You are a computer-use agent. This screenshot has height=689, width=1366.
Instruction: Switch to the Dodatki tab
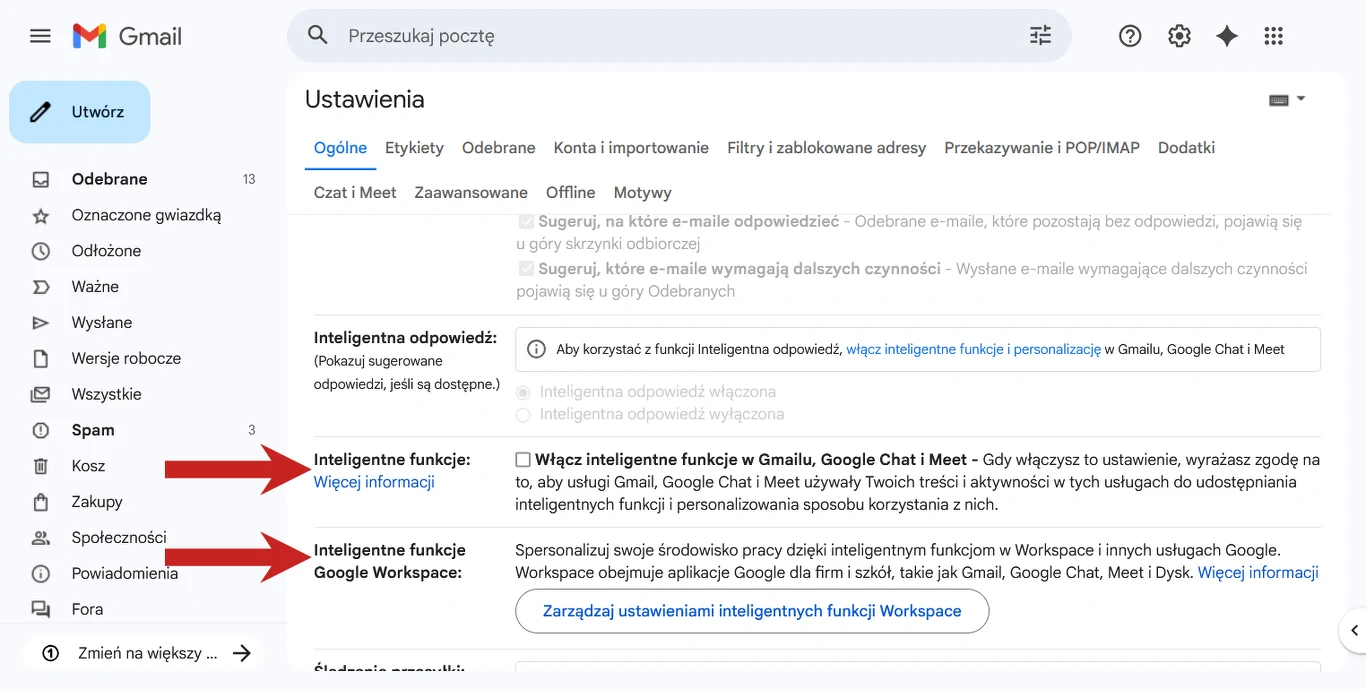[1186, 148]
